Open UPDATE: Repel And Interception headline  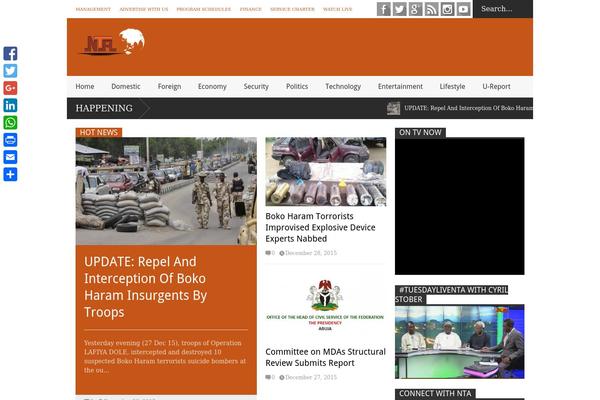pyautogui.click(x=146, y=287)
